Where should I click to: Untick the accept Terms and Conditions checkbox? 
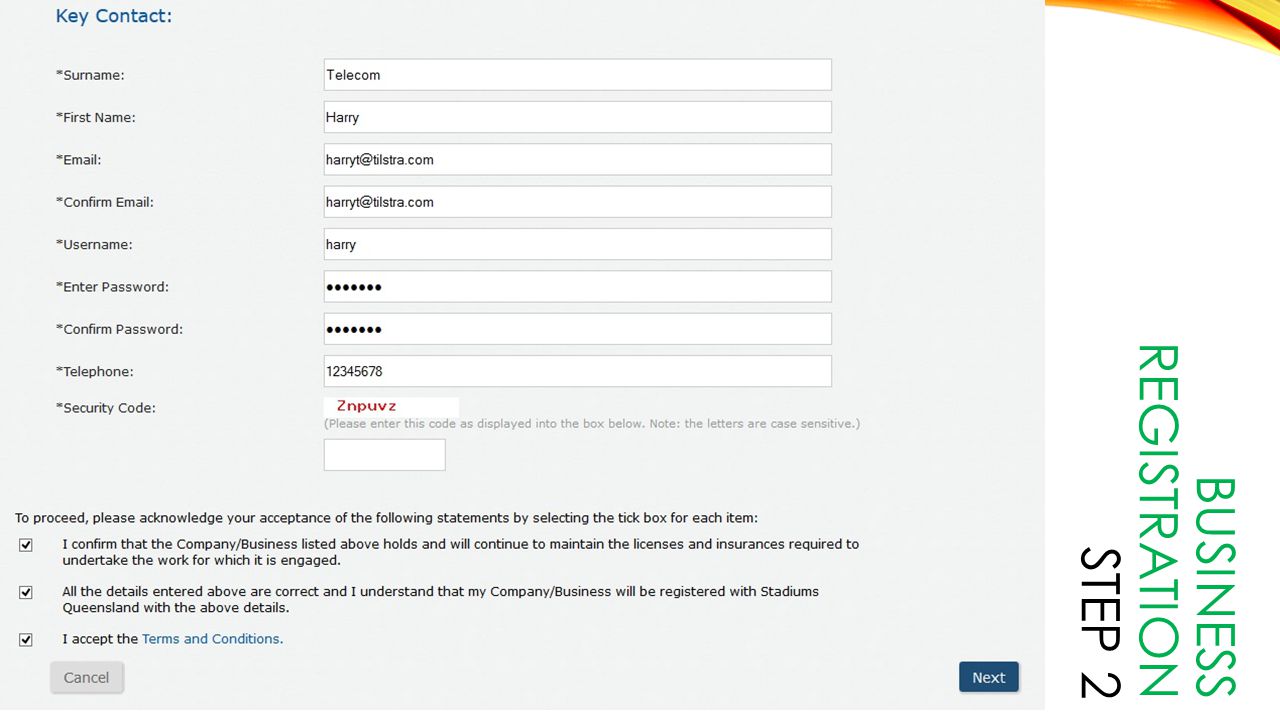26,639
